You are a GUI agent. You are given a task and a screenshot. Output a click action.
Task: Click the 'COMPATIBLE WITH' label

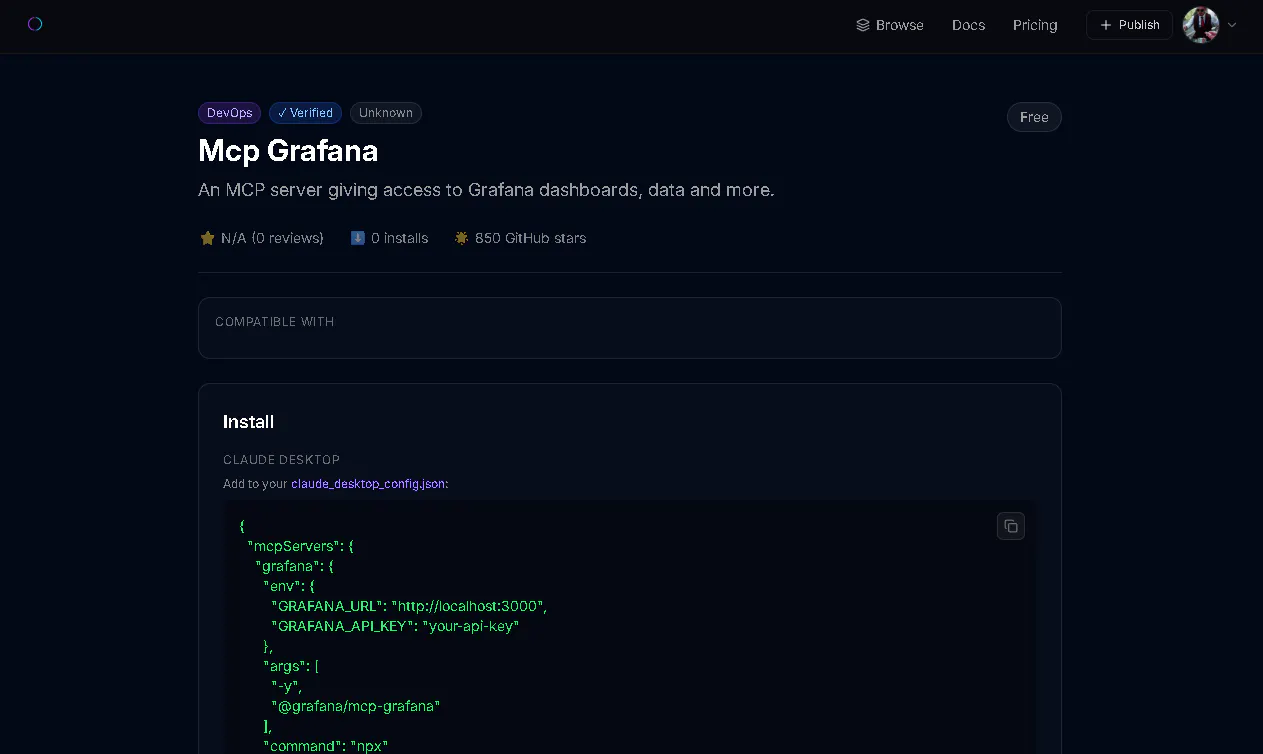pyautogui.click(x=275, y=322)
